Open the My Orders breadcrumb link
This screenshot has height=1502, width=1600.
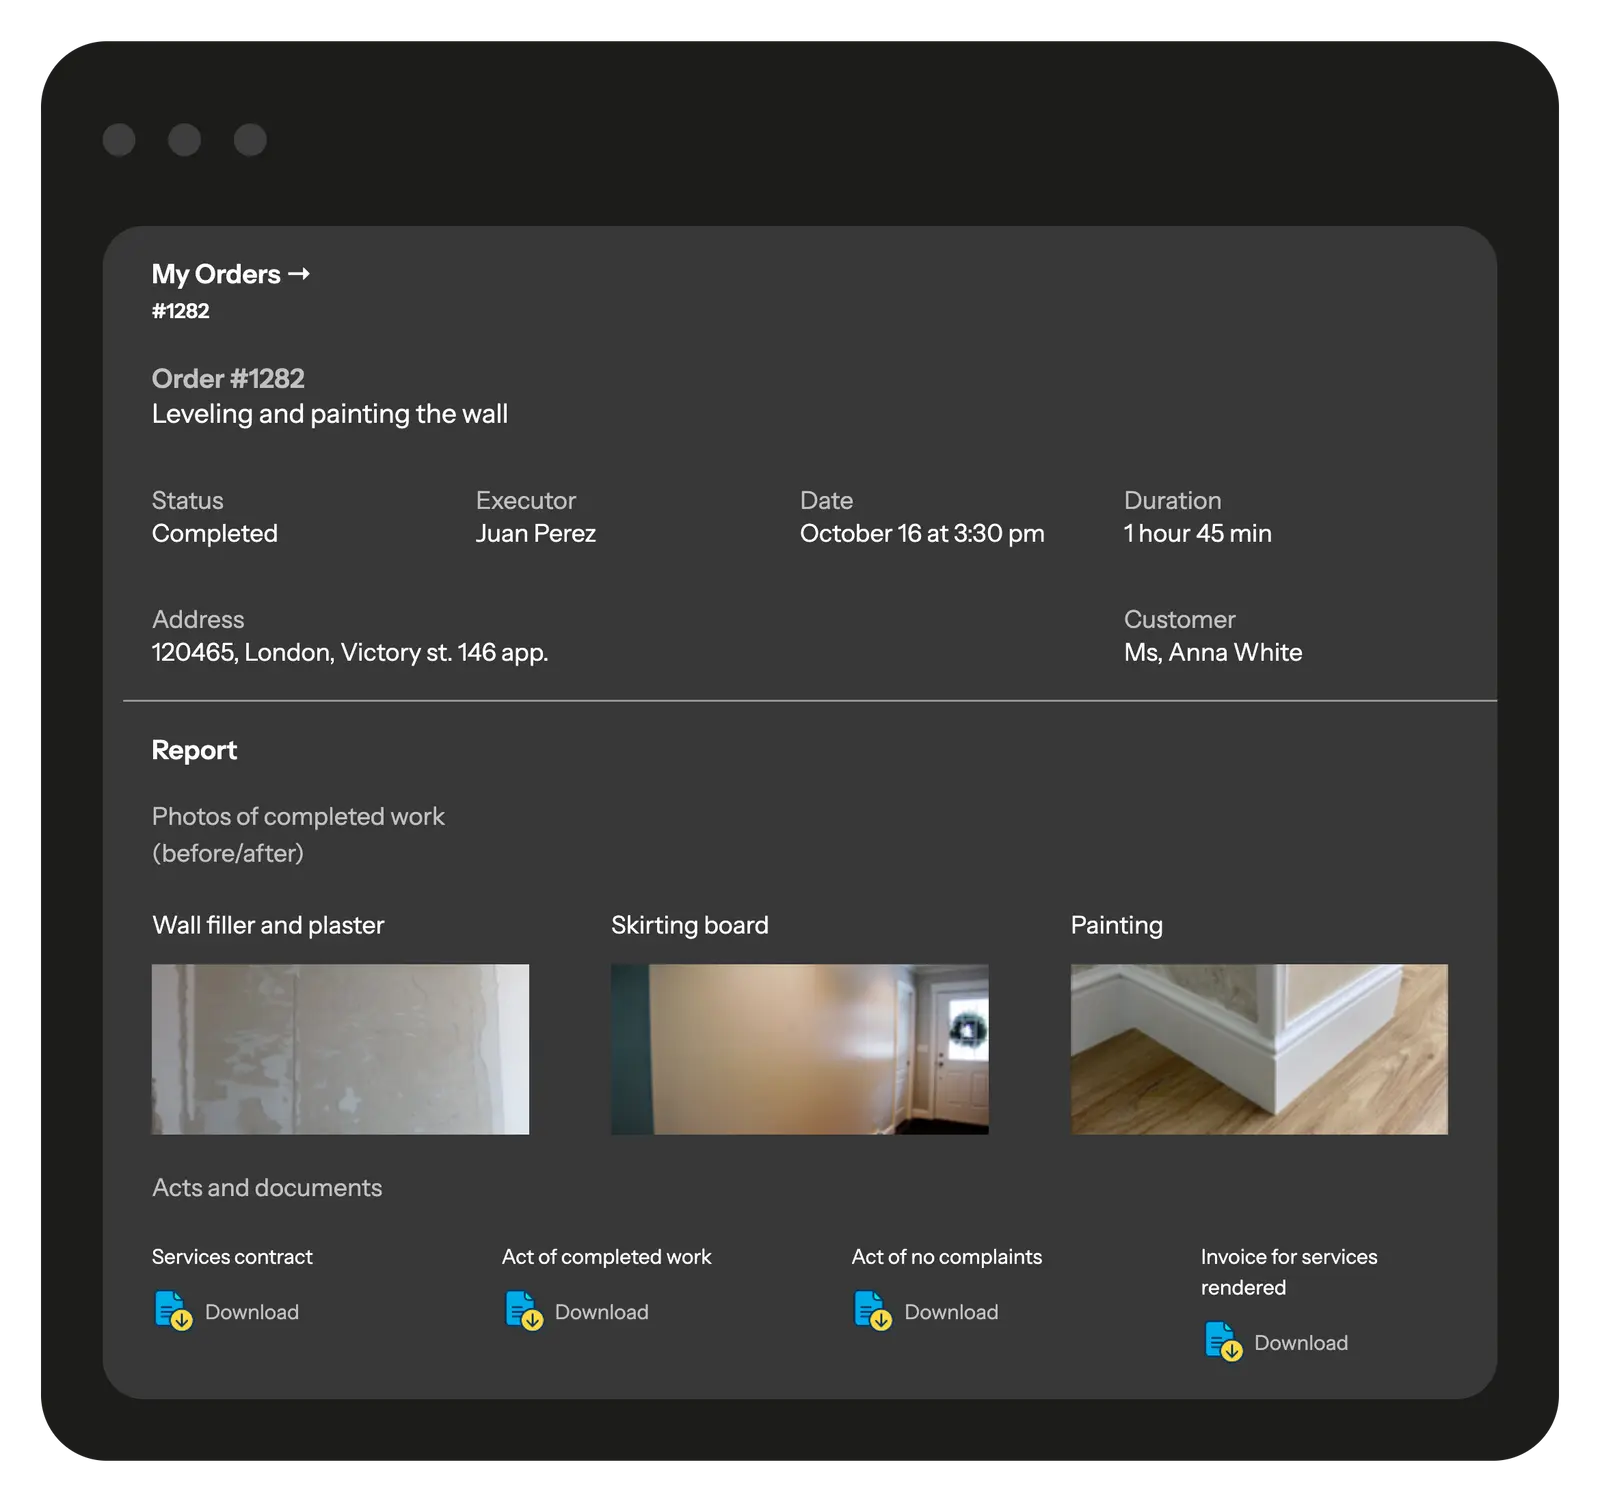[216, 274]
